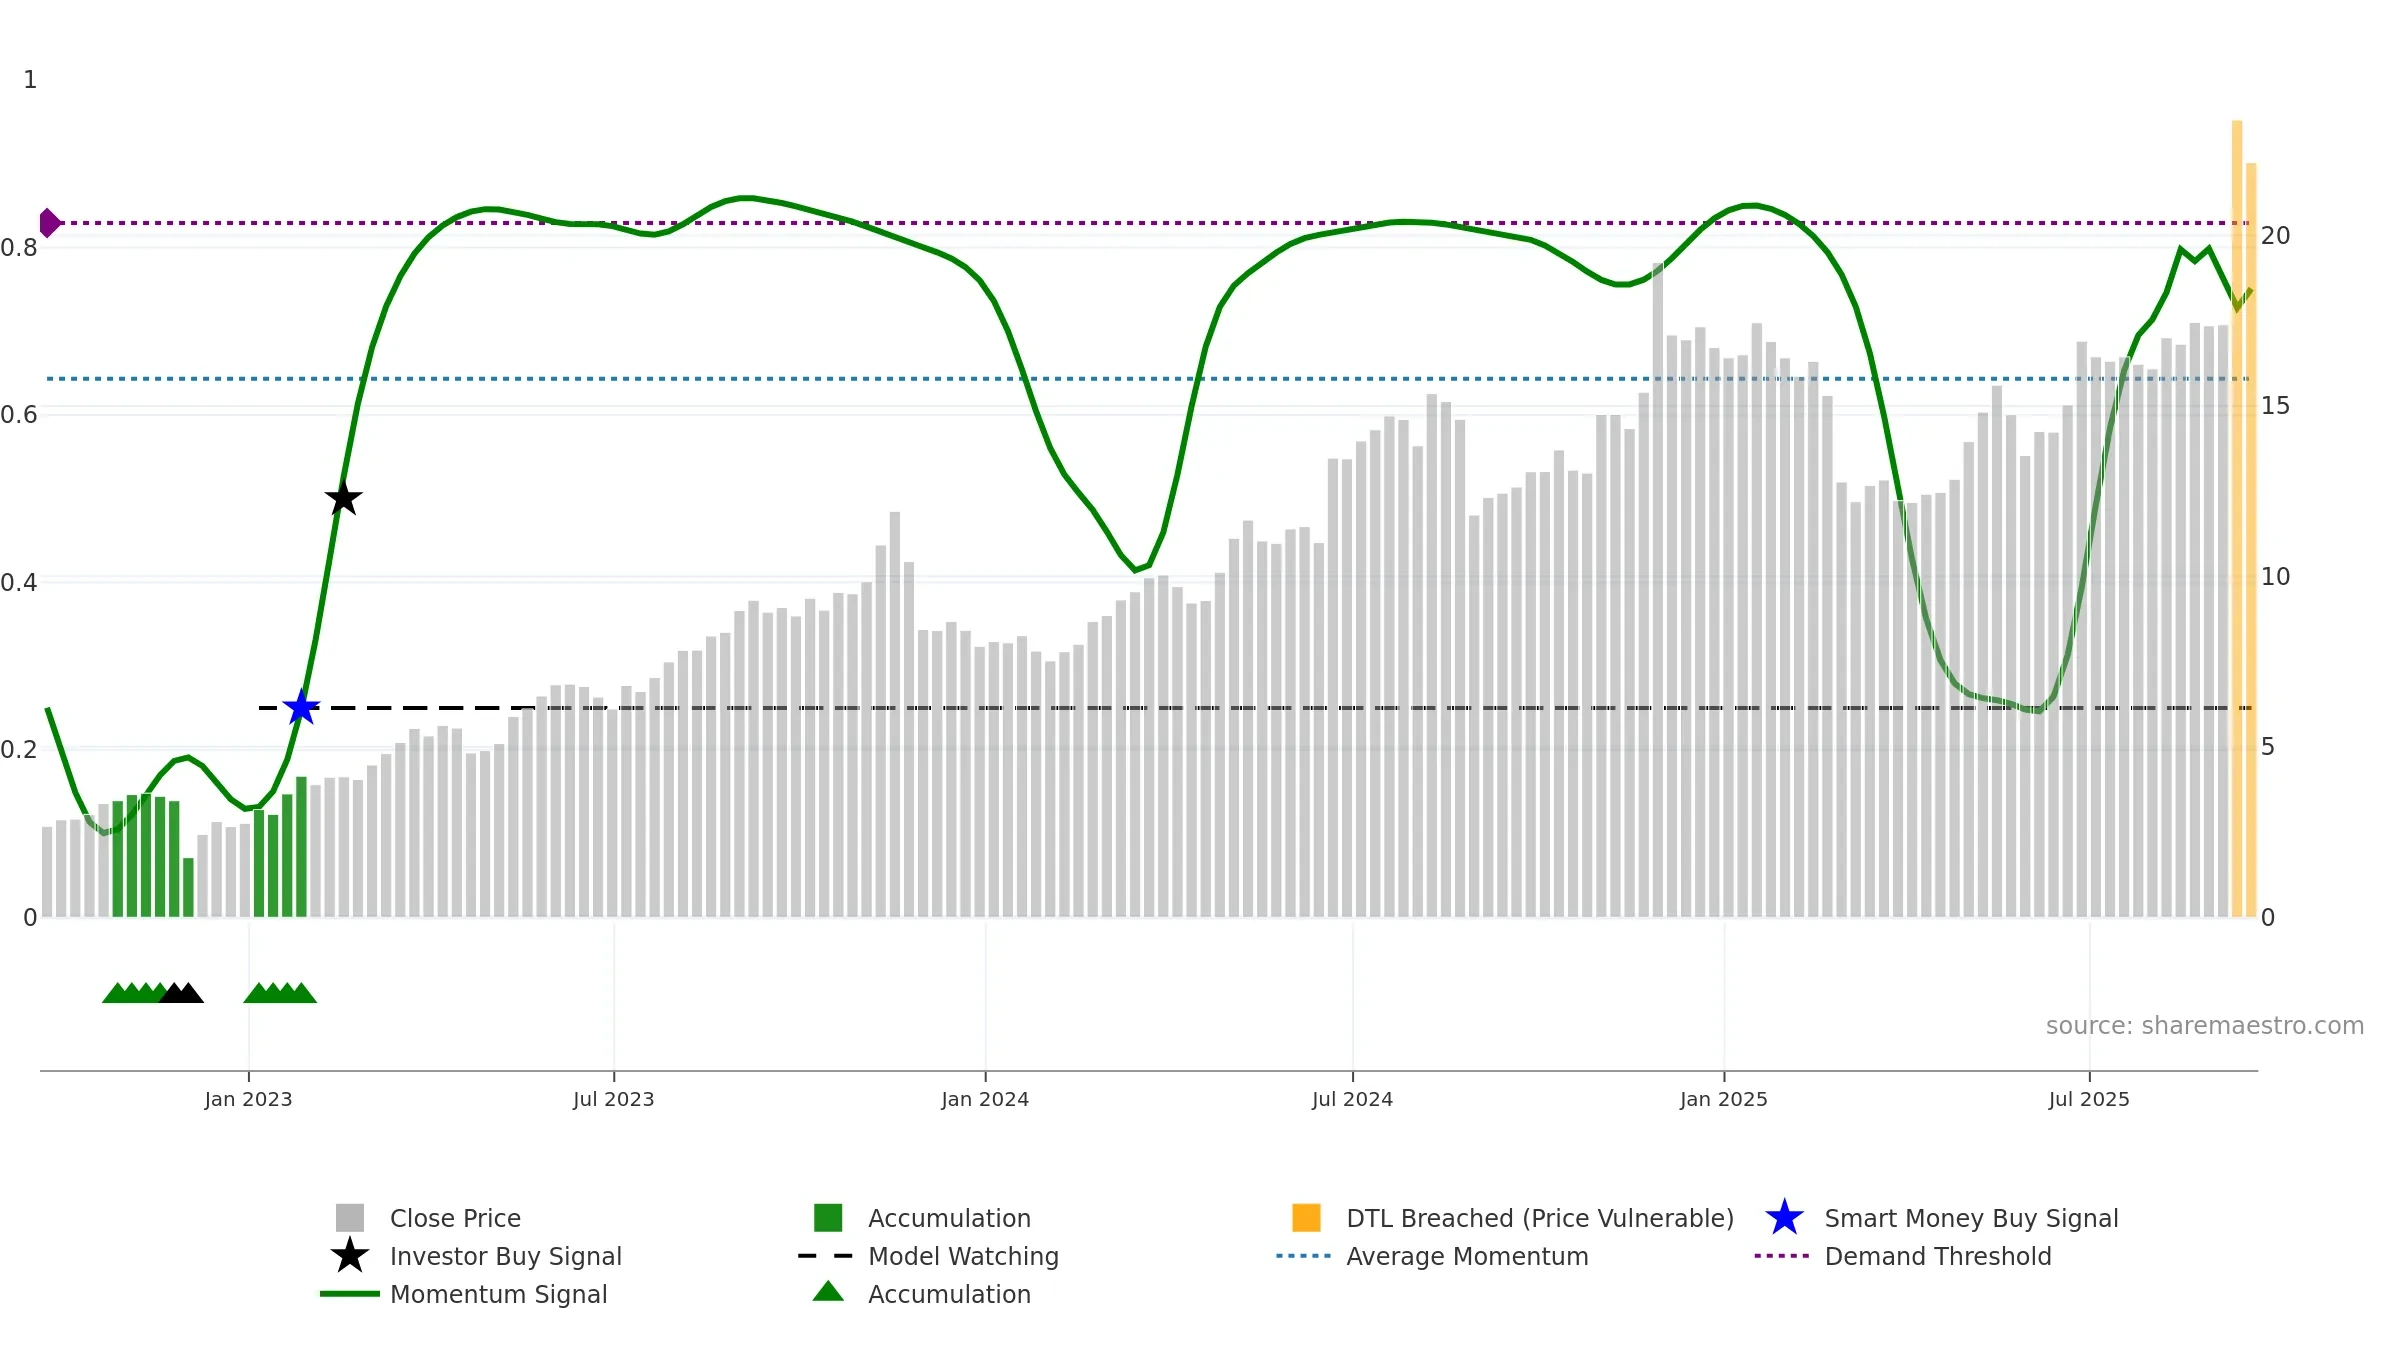Click the blue star icon in legend
The width and height of the screenshot is (2400, 1350).
click(1784, 1218)
